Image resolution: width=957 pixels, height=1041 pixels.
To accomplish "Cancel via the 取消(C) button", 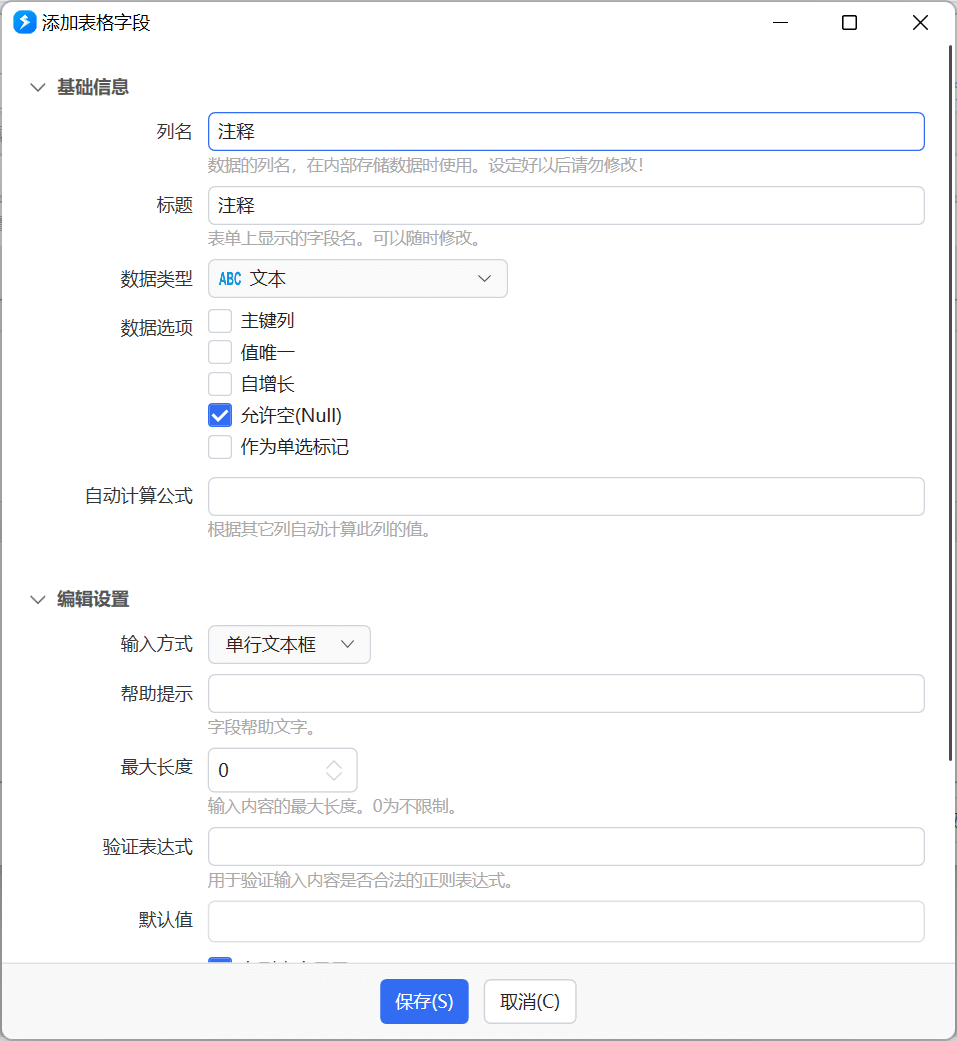I will [530, 1001].
